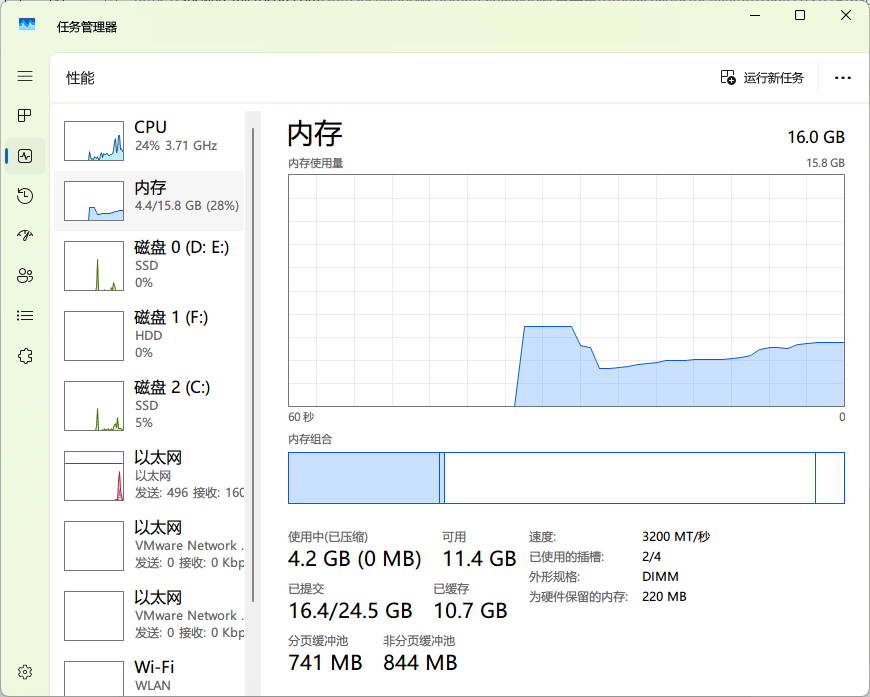
Task: Open the App history icon
Action: click(25, 196)
